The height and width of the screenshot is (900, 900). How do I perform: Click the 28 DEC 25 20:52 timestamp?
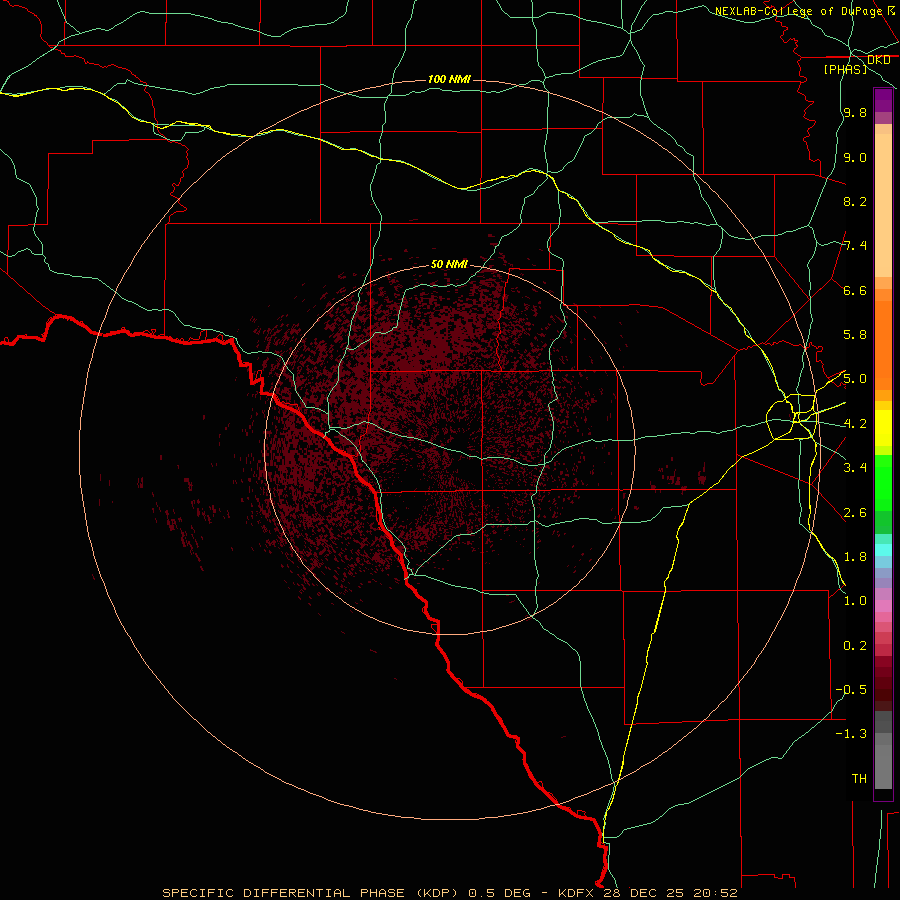[x=670, y=893]
